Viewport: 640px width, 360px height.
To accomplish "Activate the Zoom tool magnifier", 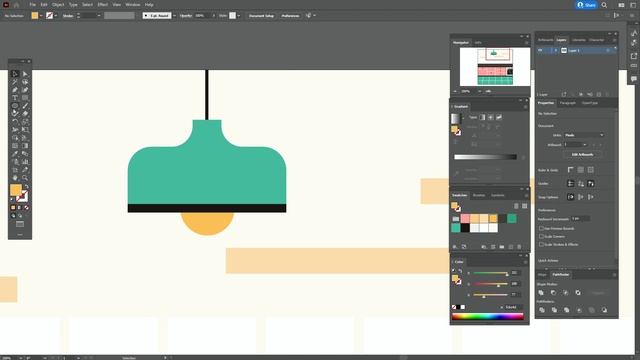I will (25, 178).
